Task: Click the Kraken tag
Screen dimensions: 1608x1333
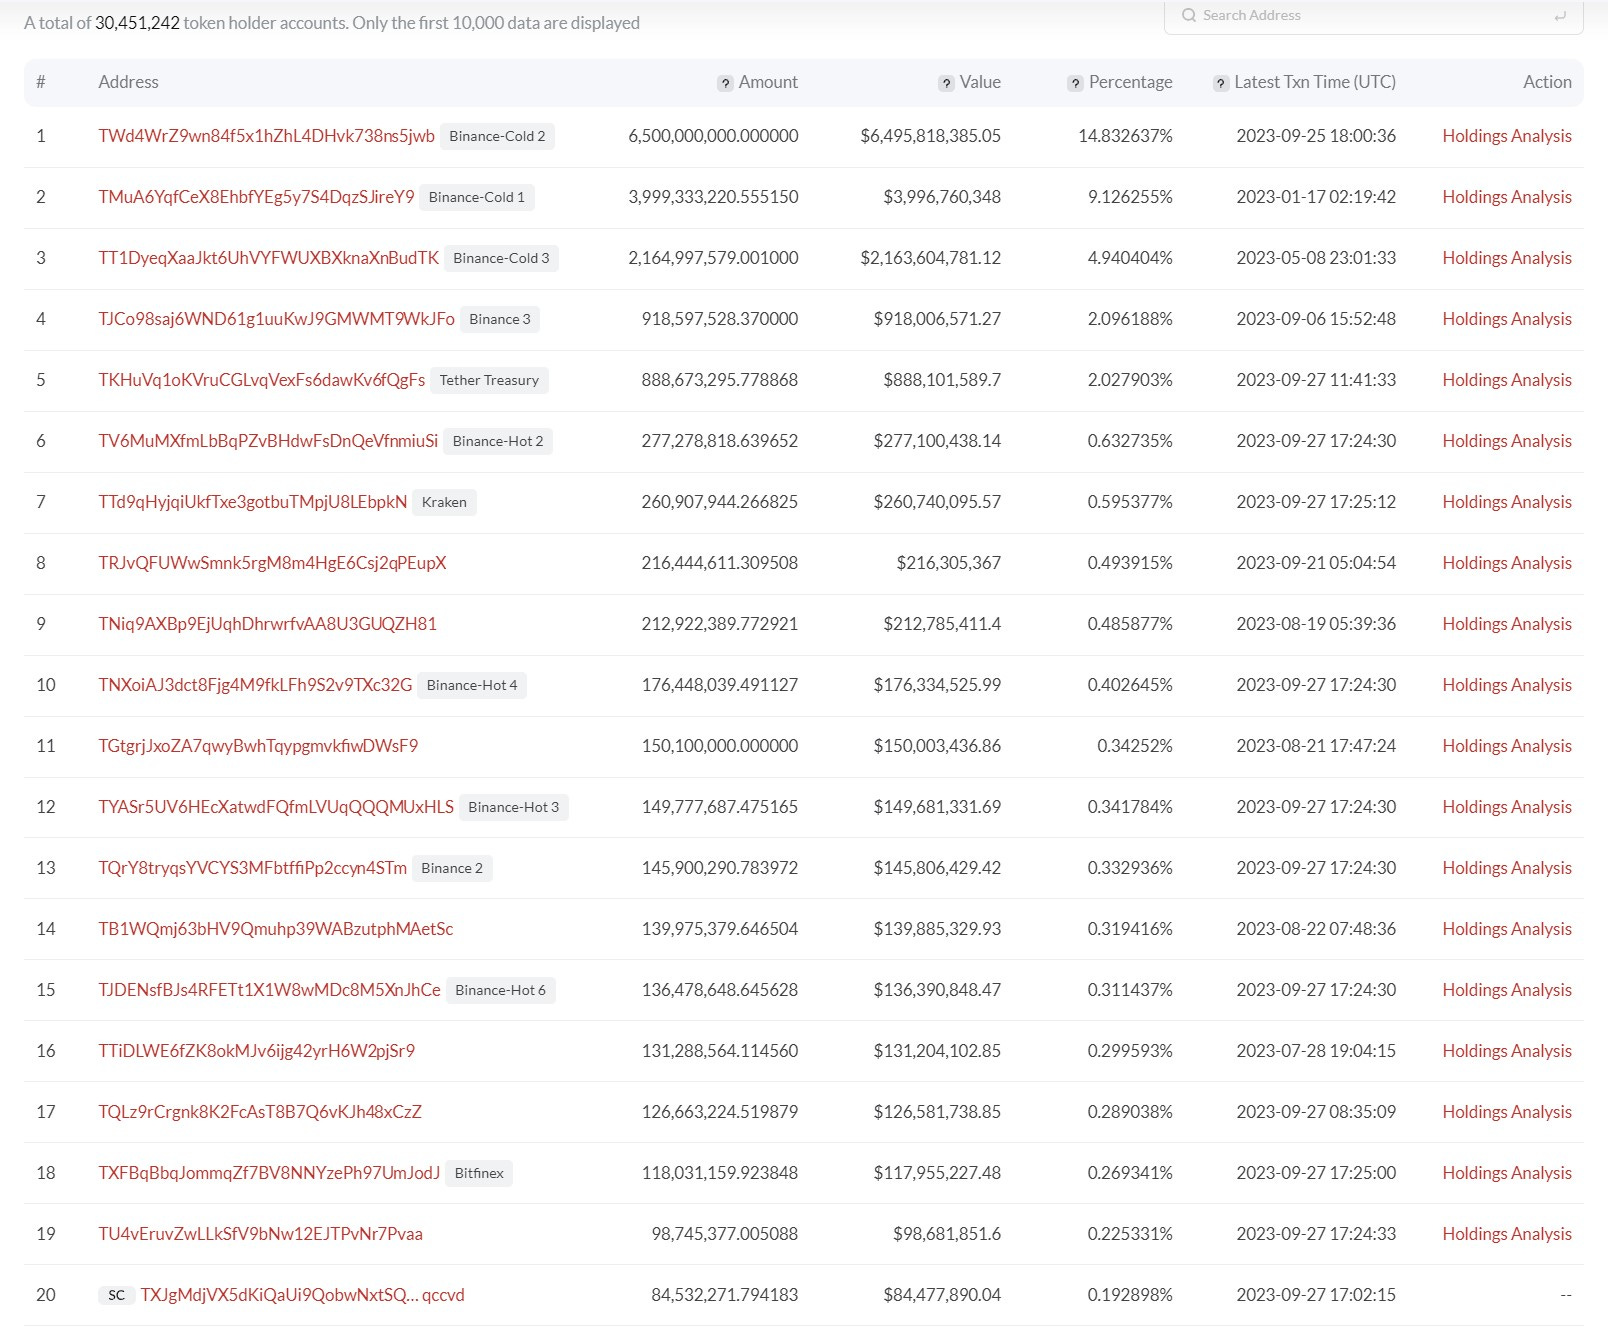Action: coord(444,502)
